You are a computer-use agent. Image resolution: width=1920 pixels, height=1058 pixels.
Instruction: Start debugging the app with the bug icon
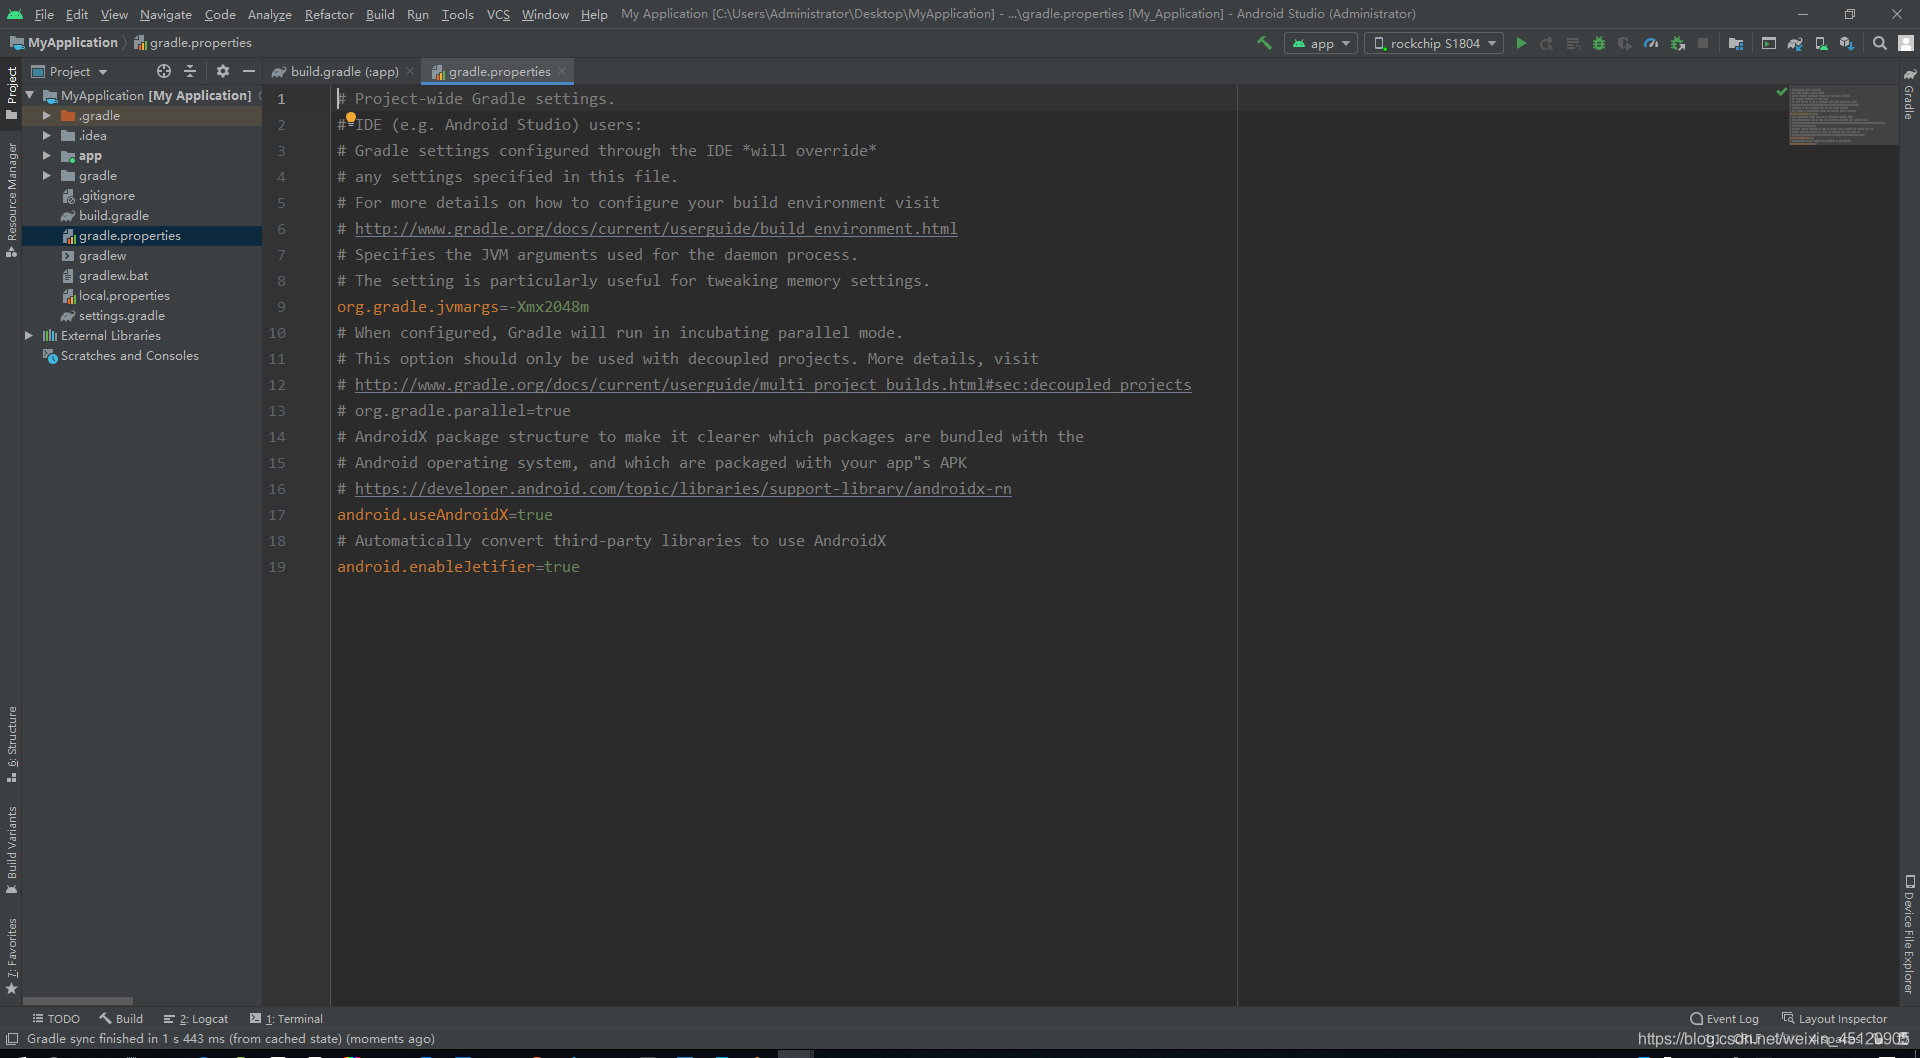pos(1599,43)
